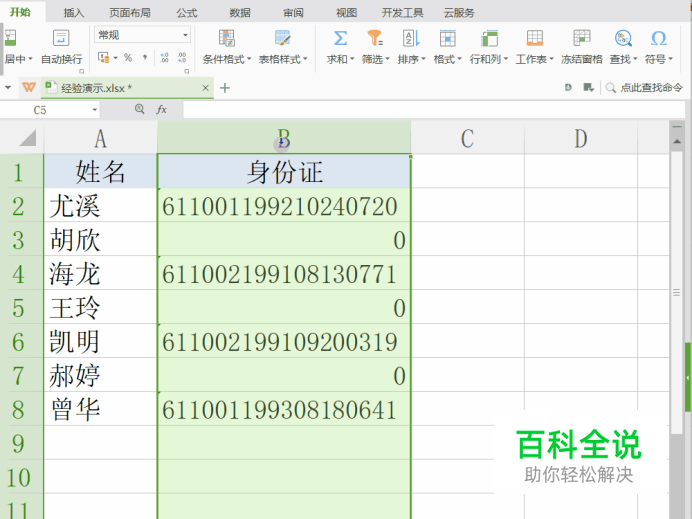
Task: Select row 5 header
Action: click(21, 308)
